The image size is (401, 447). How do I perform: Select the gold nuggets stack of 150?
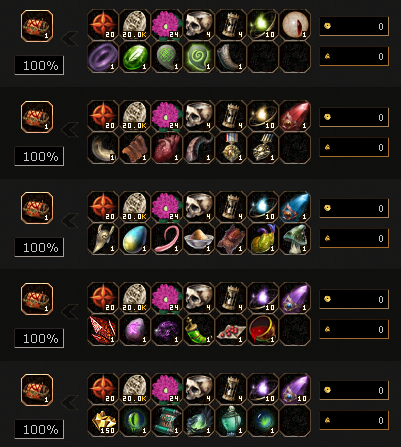(x=103, y=421)
